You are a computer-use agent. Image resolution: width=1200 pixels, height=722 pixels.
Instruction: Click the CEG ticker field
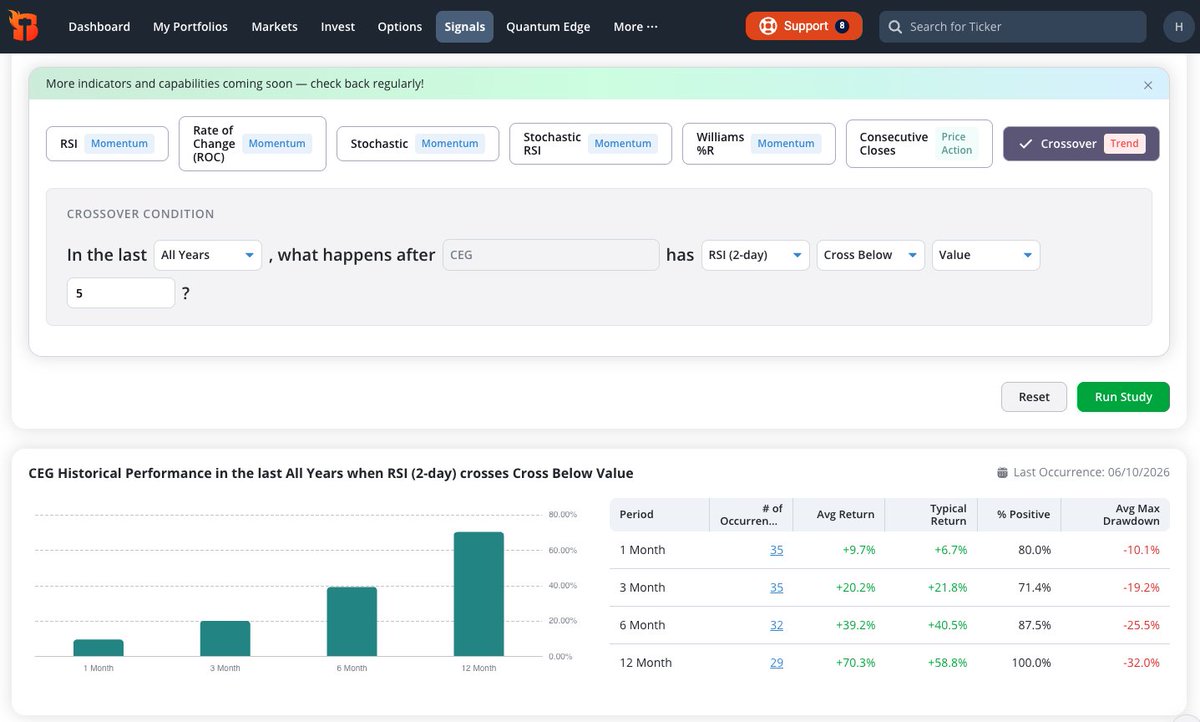click(551, 255)
